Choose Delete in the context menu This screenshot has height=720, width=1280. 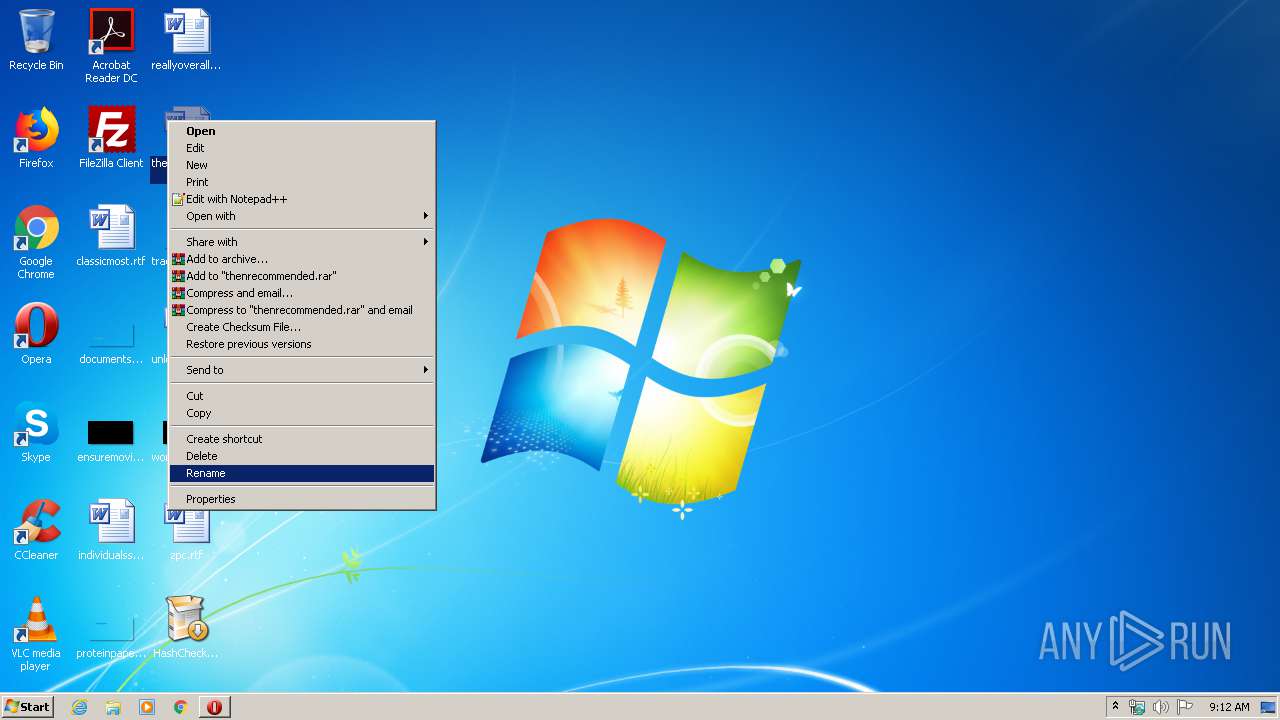click(302, 456)
